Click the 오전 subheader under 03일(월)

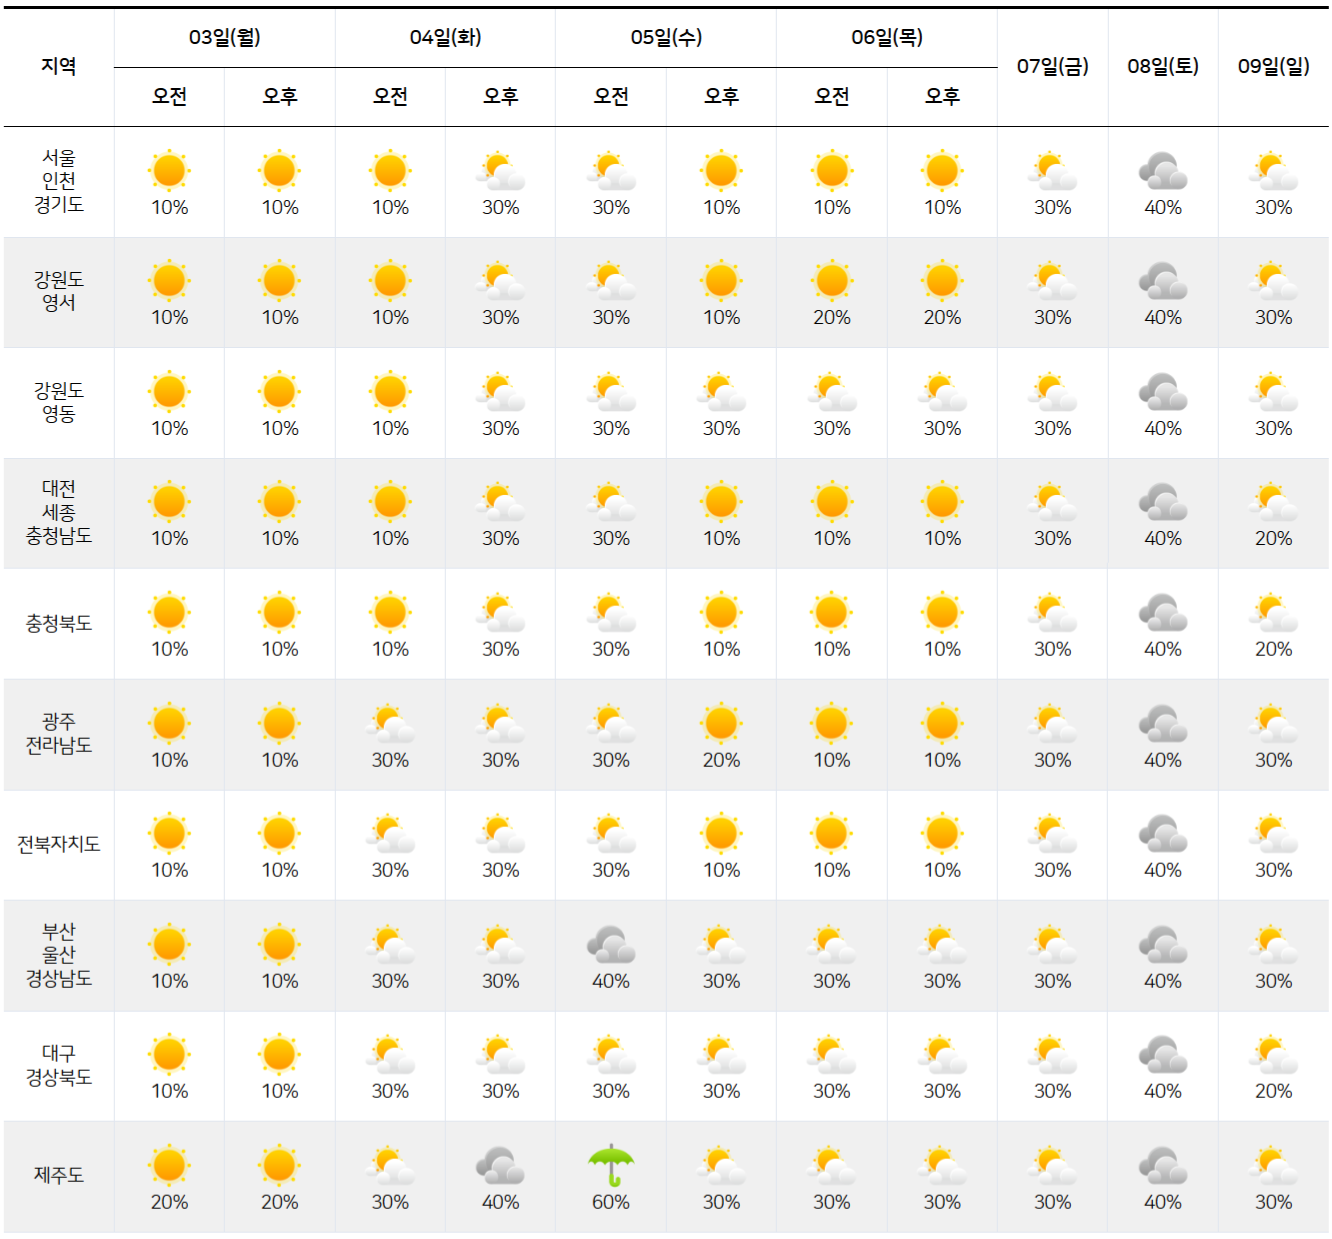[x=169, y=96]
